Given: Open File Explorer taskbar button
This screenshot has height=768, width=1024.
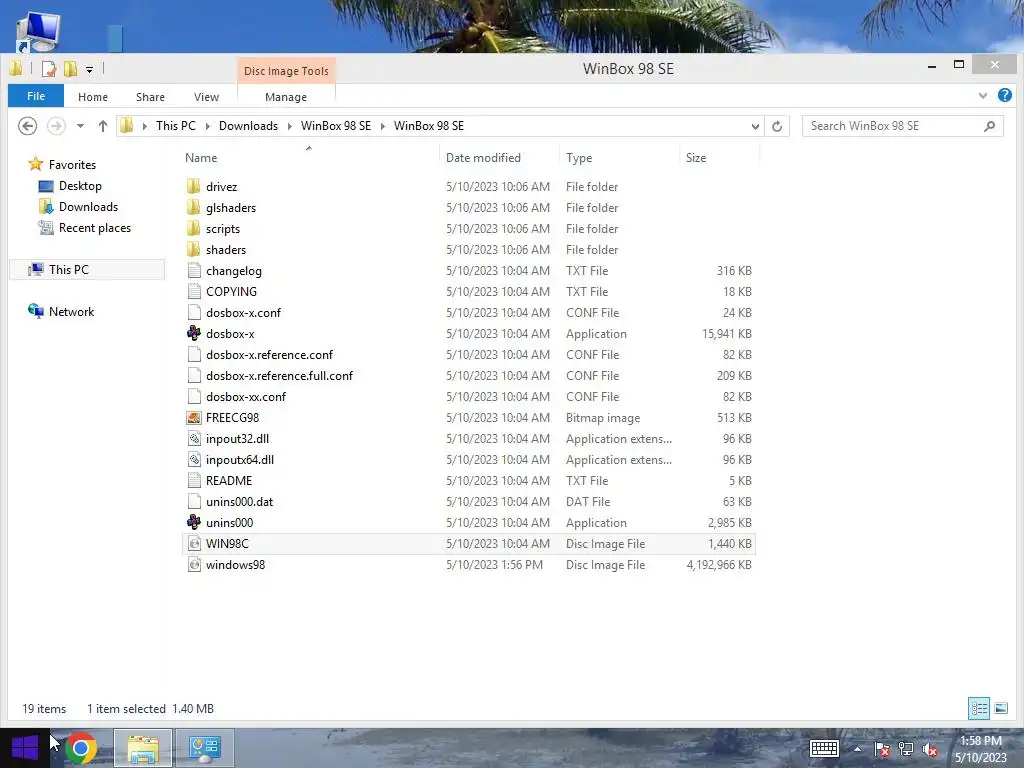Looking at the screenshot, I should coord(143,748).
